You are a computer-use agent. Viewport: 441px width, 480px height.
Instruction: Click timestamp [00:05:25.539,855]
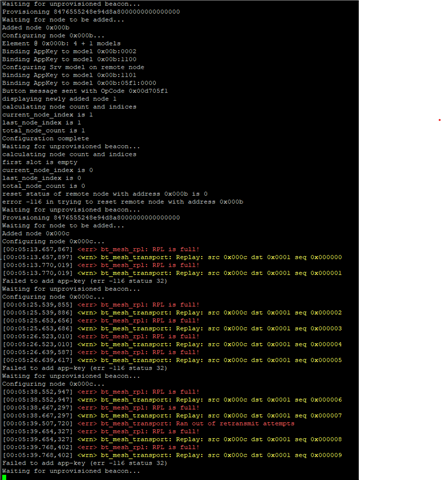tap(38, 305)
